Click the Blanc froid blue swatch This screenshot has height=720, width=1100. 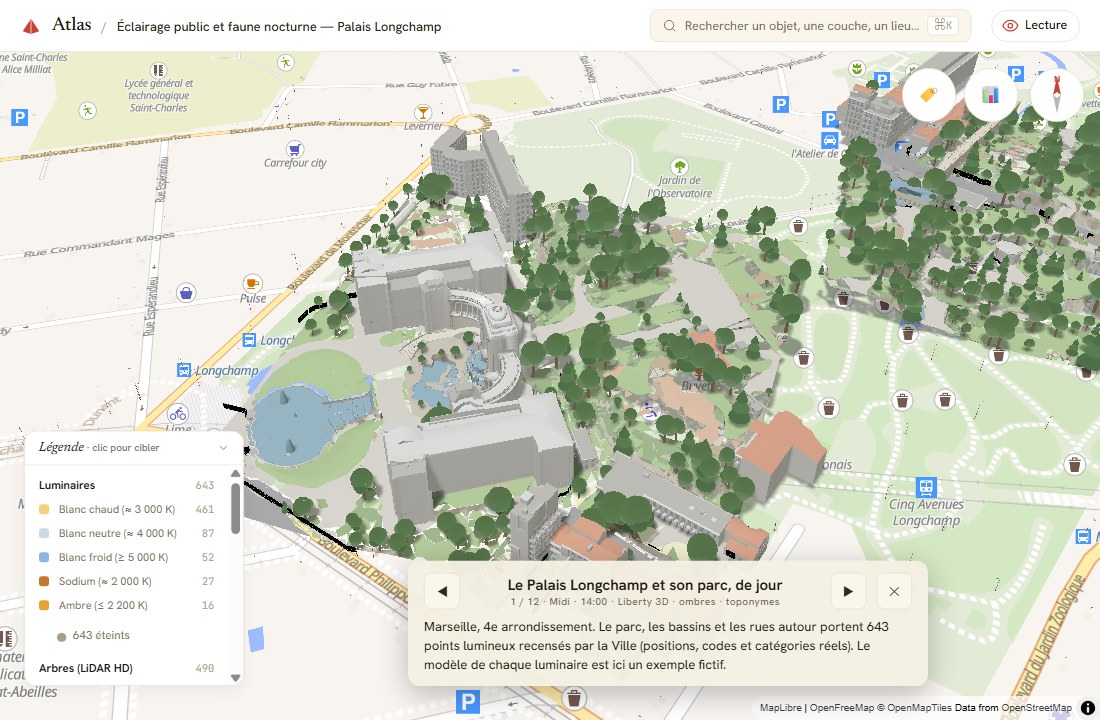(44, 557)
